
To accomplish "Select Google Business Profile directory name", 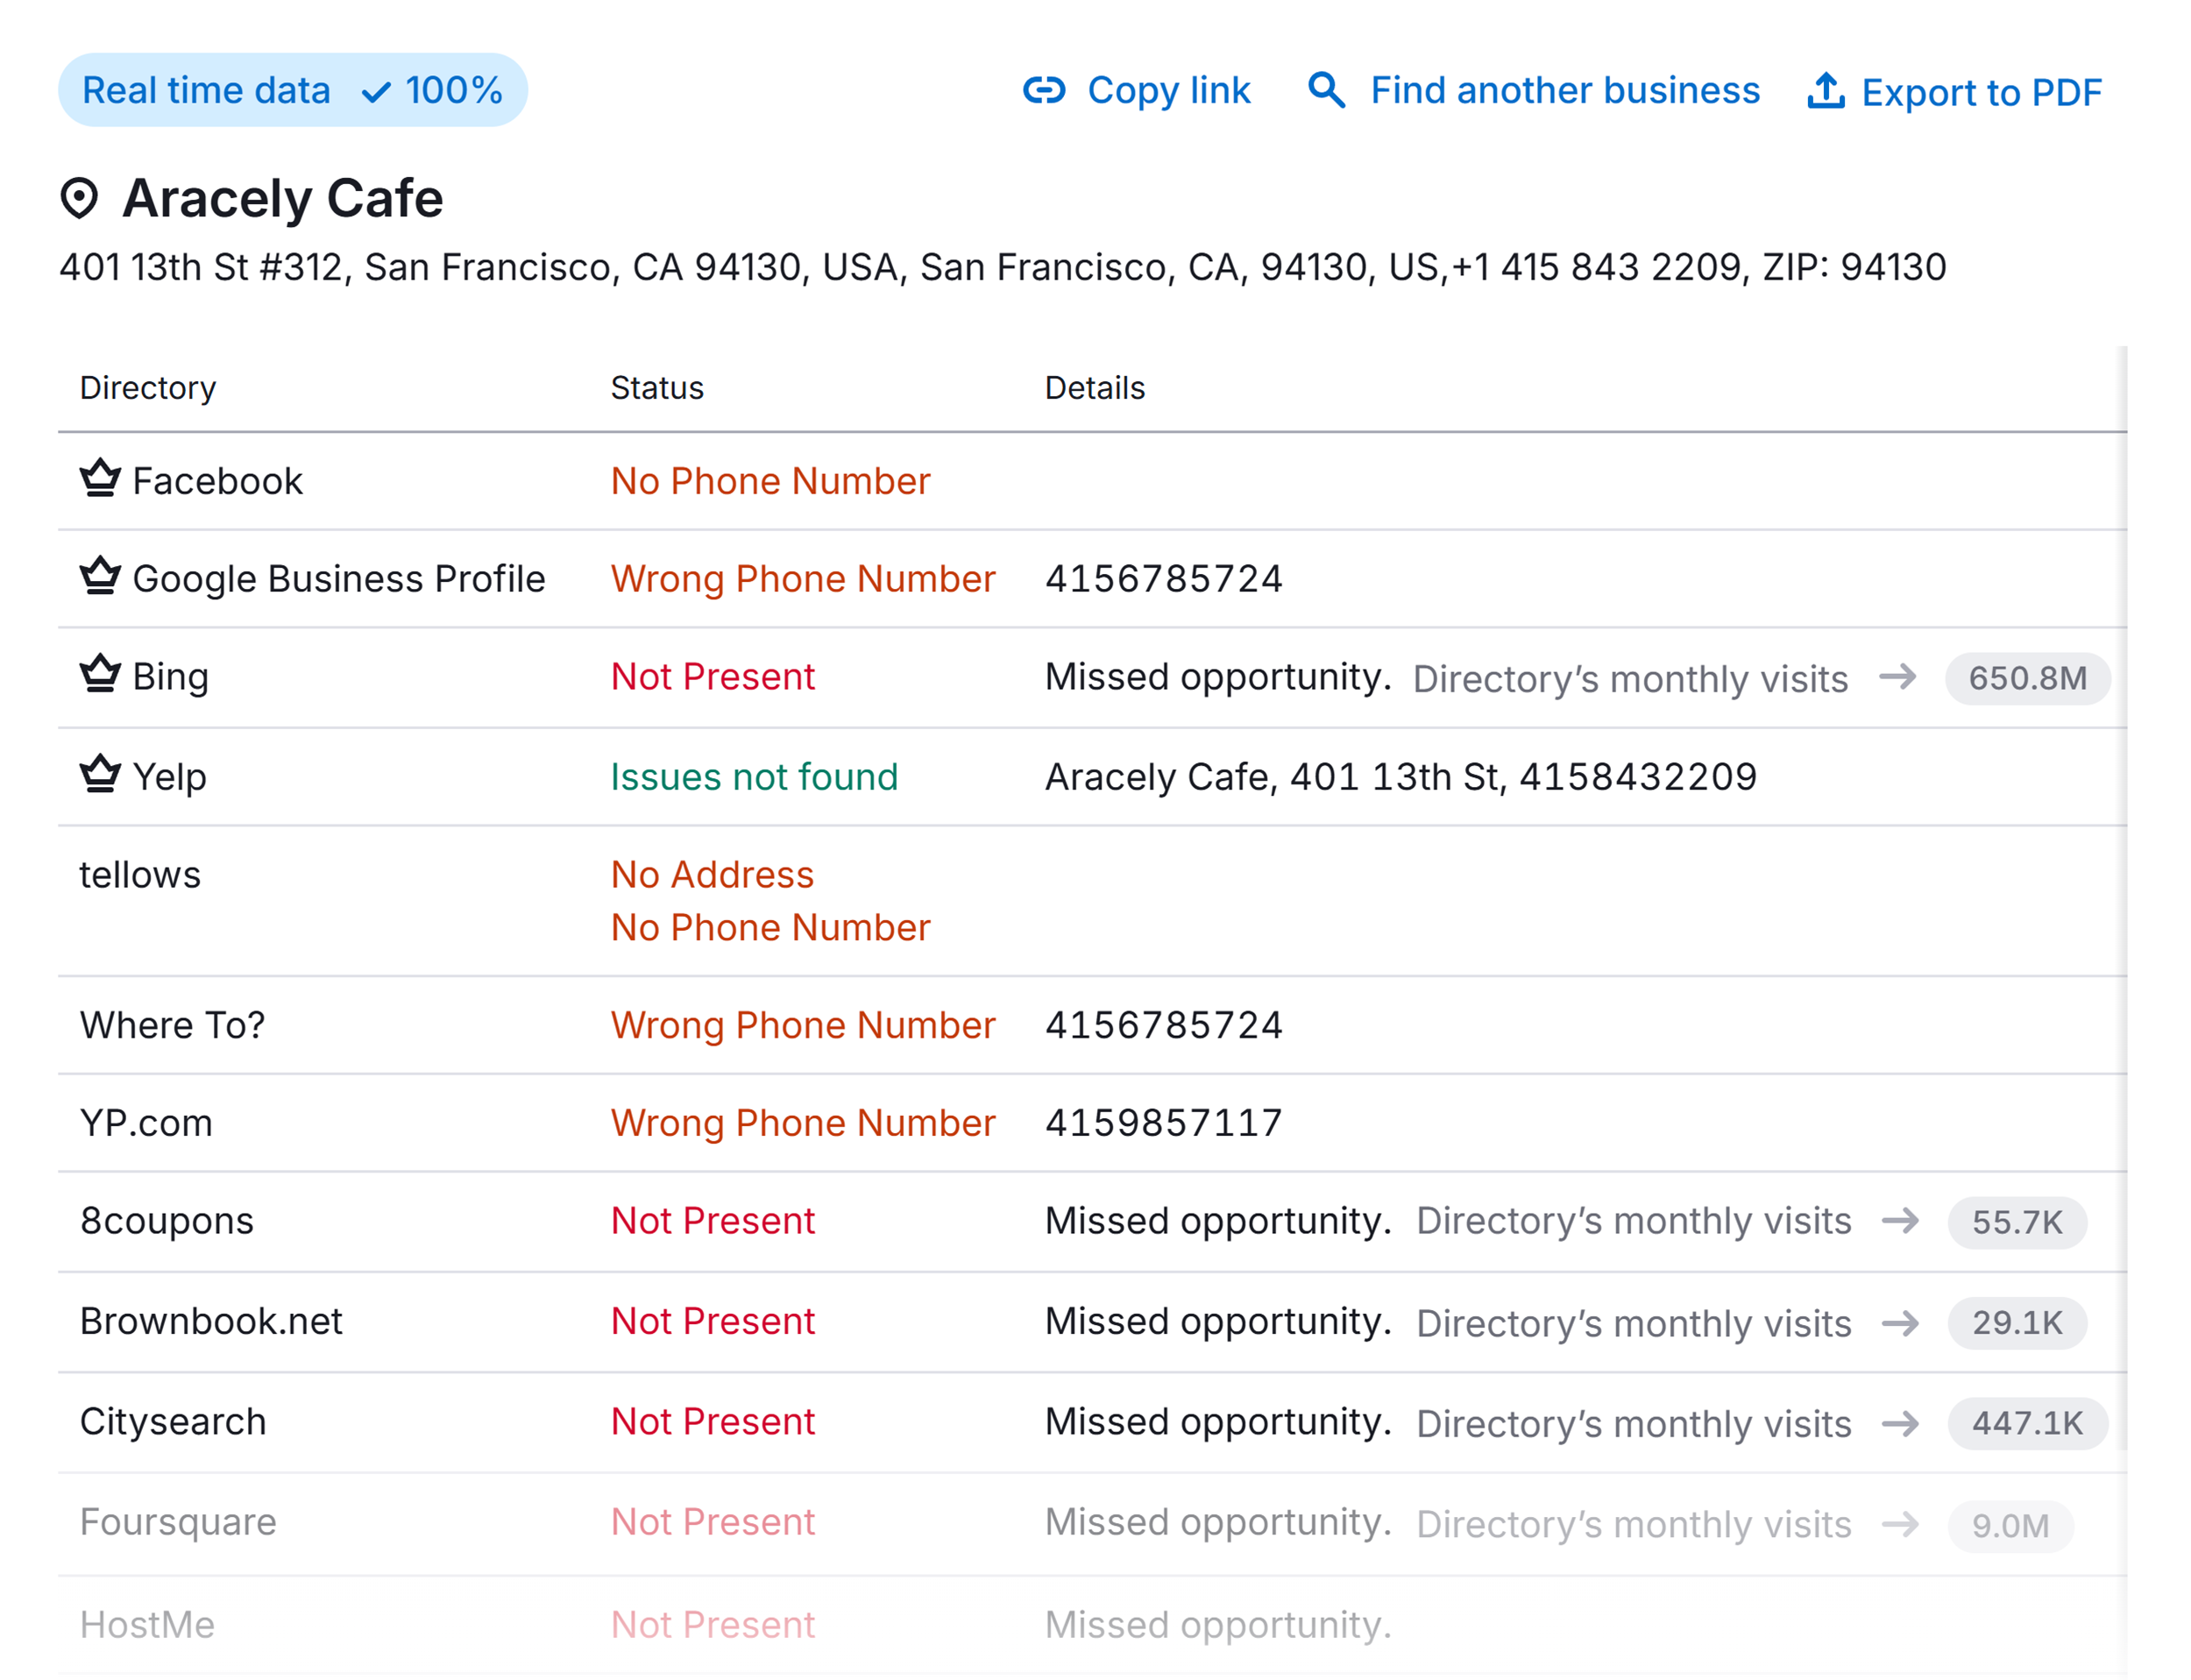I will pyautogui.click(x=339, y=579).
